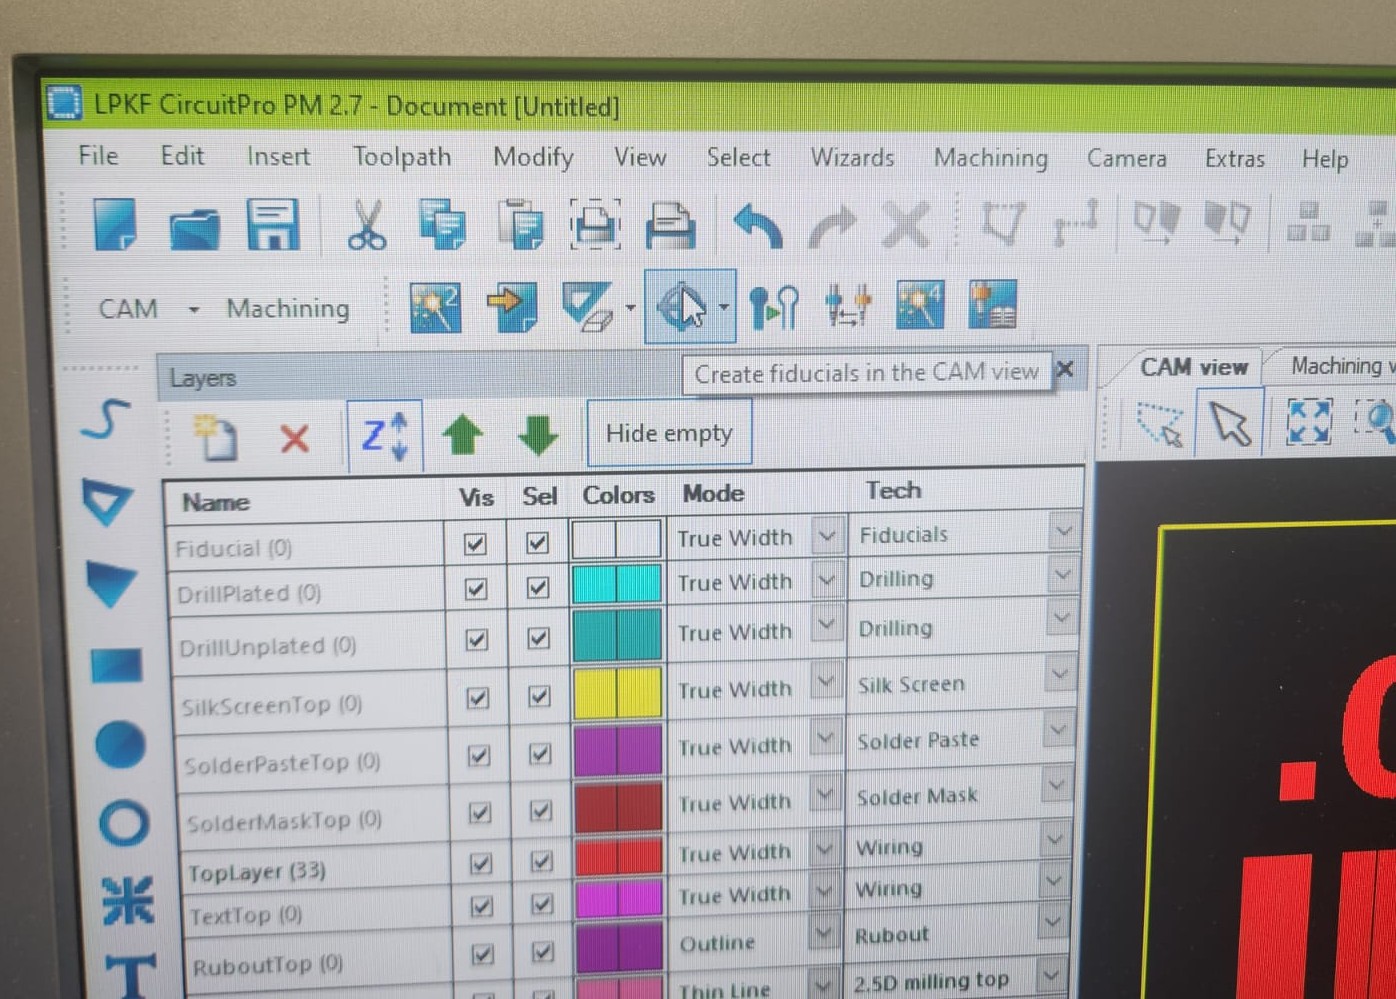Open Mode dropdown for Fiducial layer
The image size is (1396, 999).
tap(826, 536)
